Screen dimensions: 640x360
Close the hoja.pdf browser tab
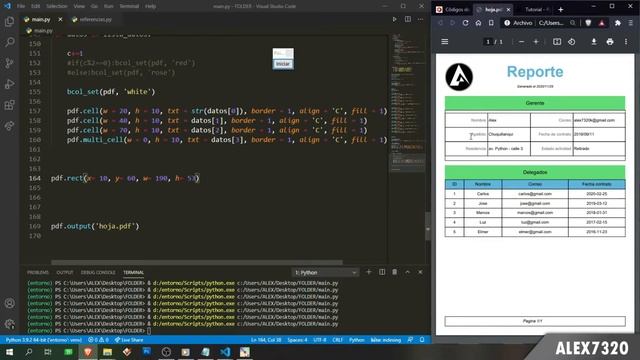(x=508, y=9)
